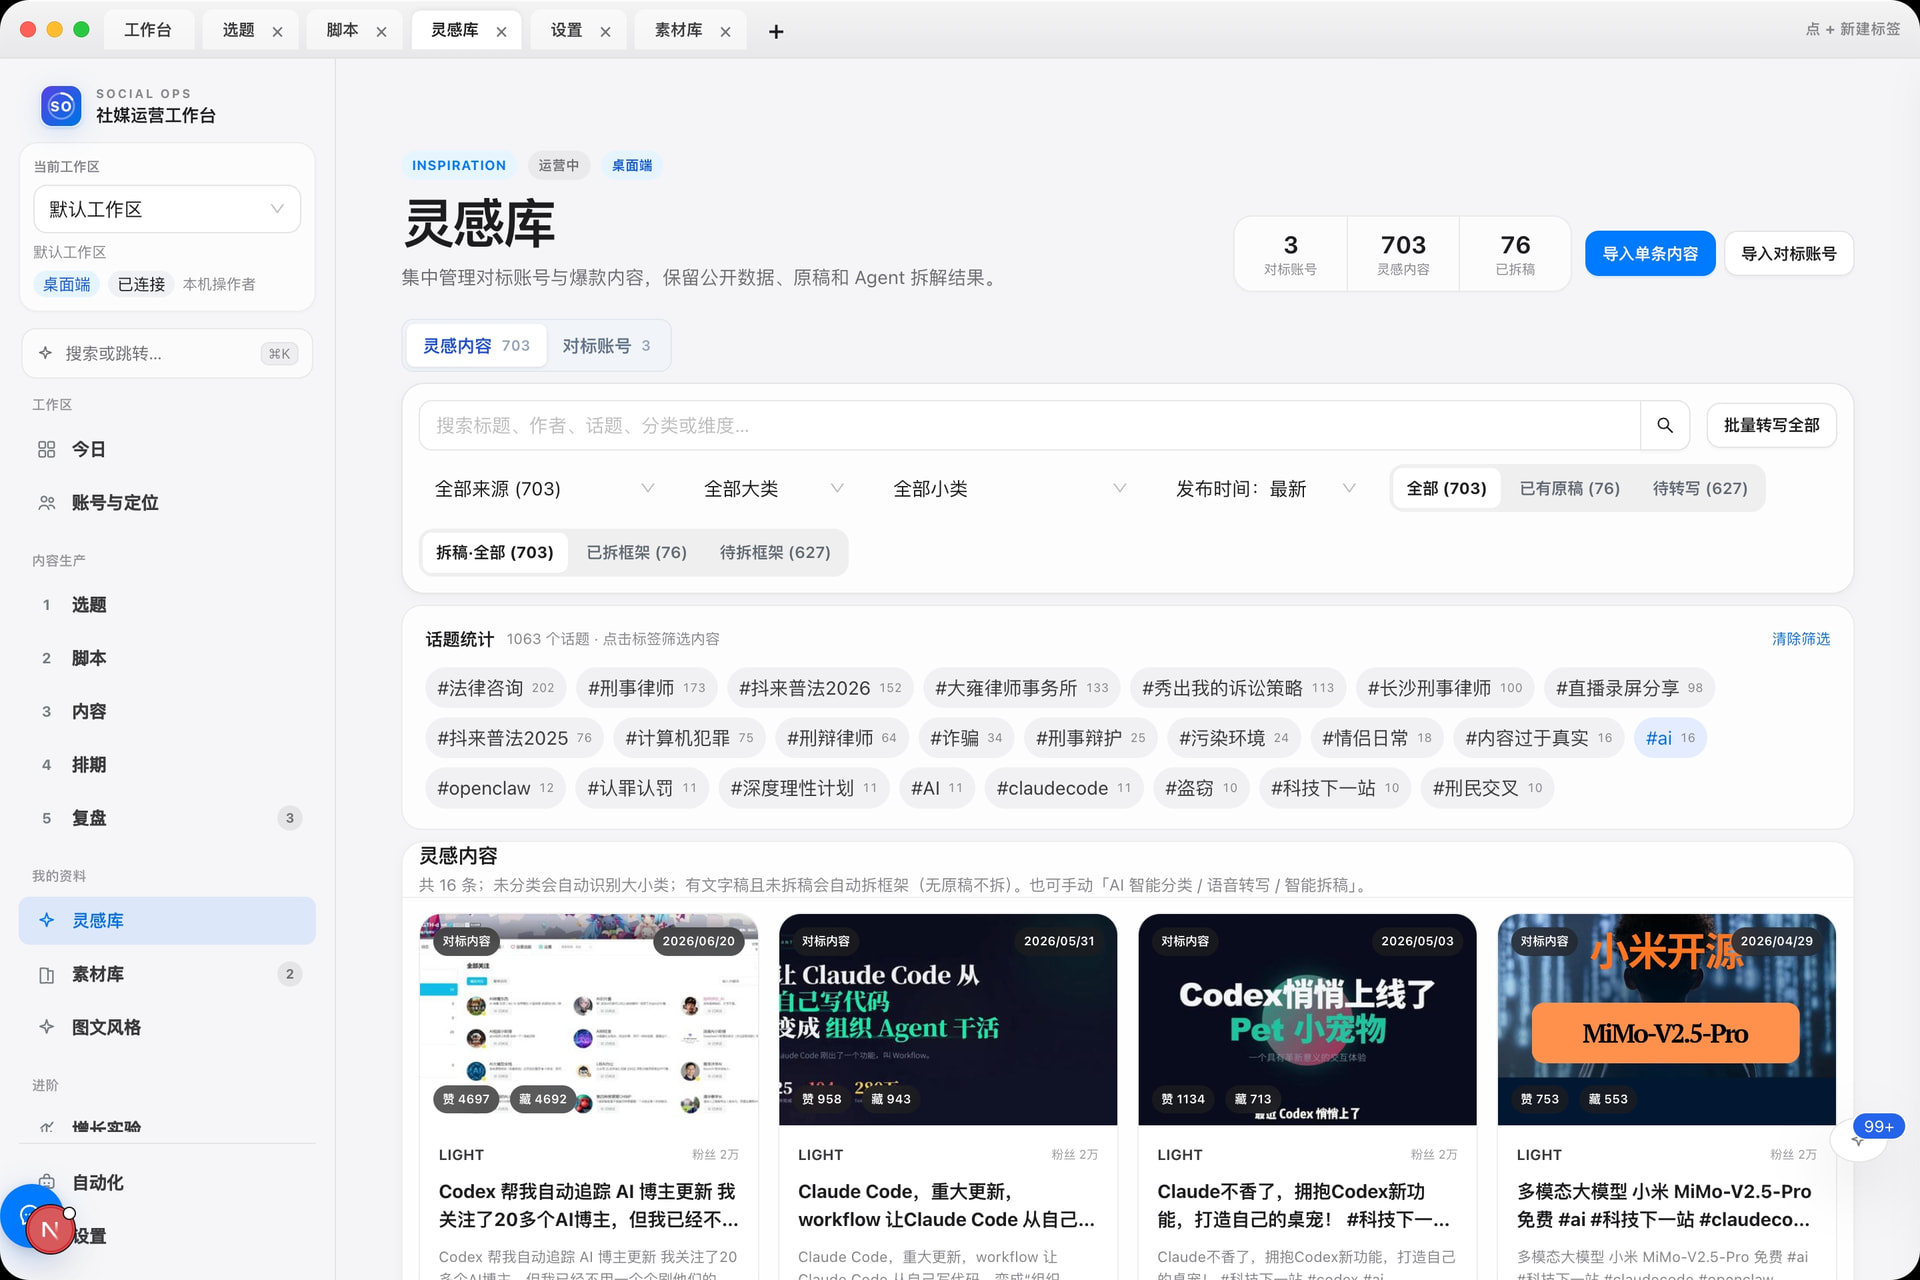Viewport: 1920px width, 1280px height.
Task: Click the 桌面端 badge in header
Action: [x=632, y=166]
